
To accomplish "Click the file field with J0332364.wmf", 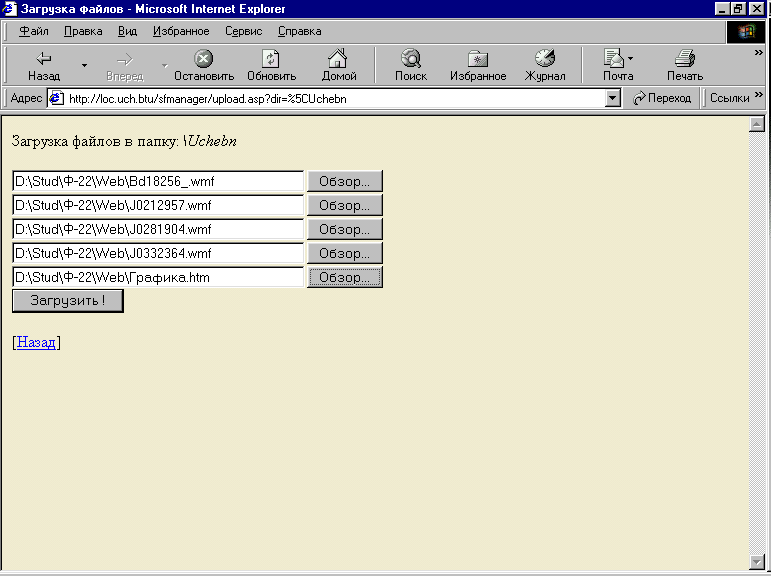I will pos(158,253).
